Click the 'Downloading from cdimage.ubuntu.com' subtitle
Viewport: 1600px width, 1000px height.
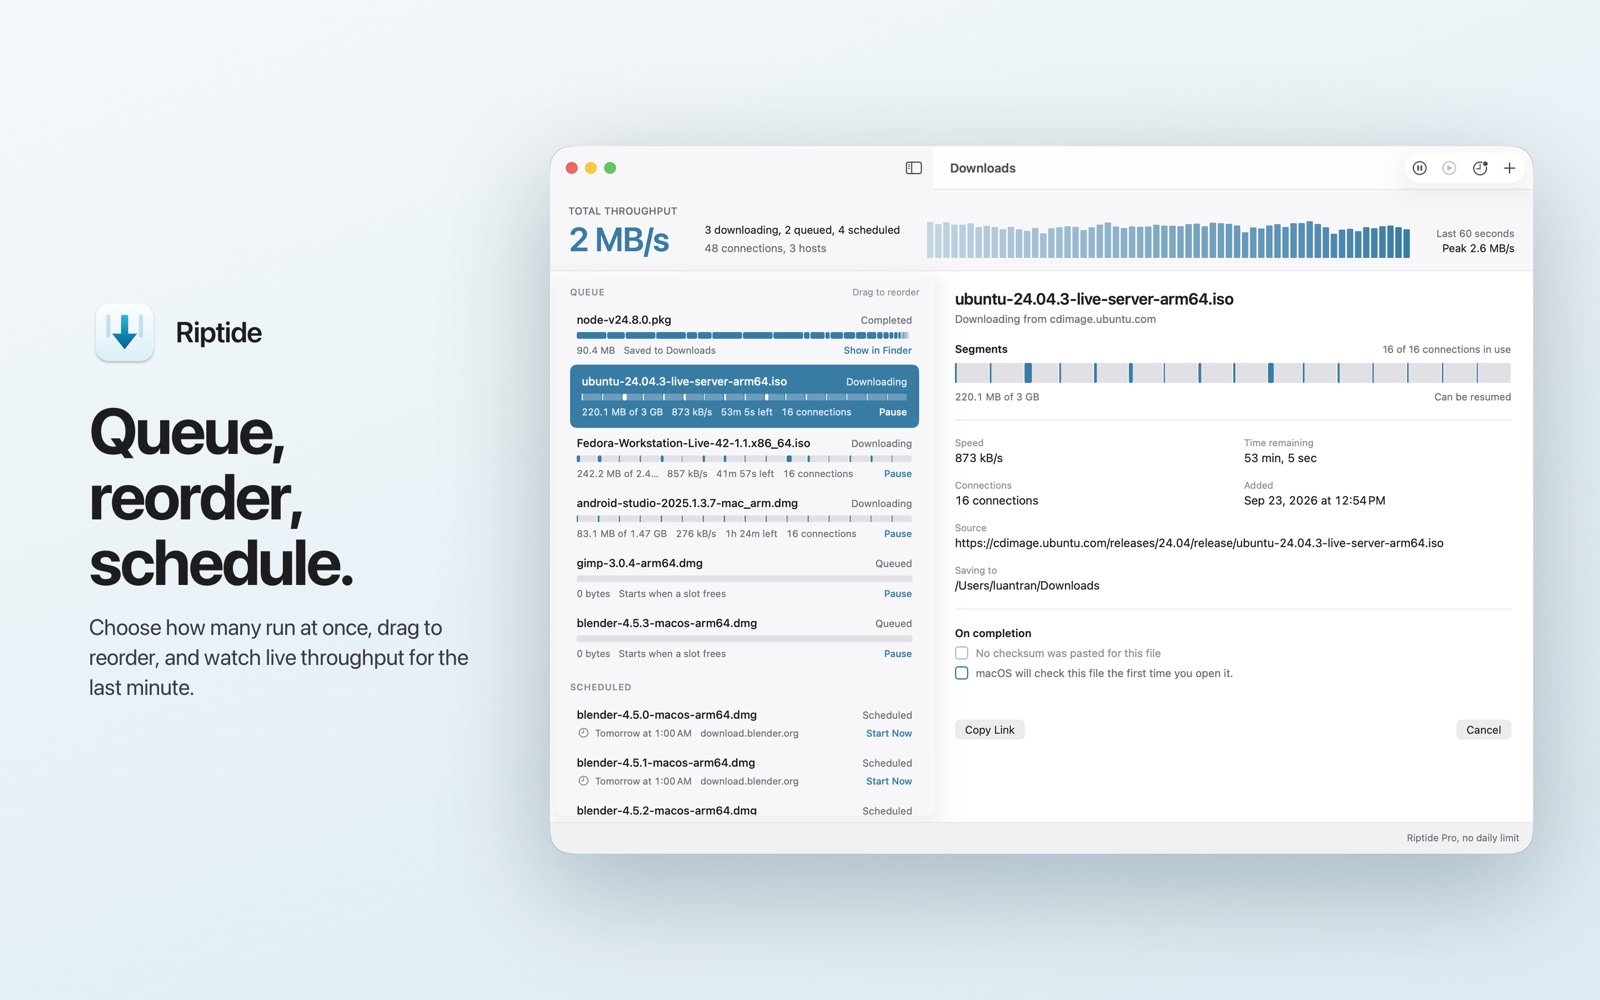[x=1055, y=319]
